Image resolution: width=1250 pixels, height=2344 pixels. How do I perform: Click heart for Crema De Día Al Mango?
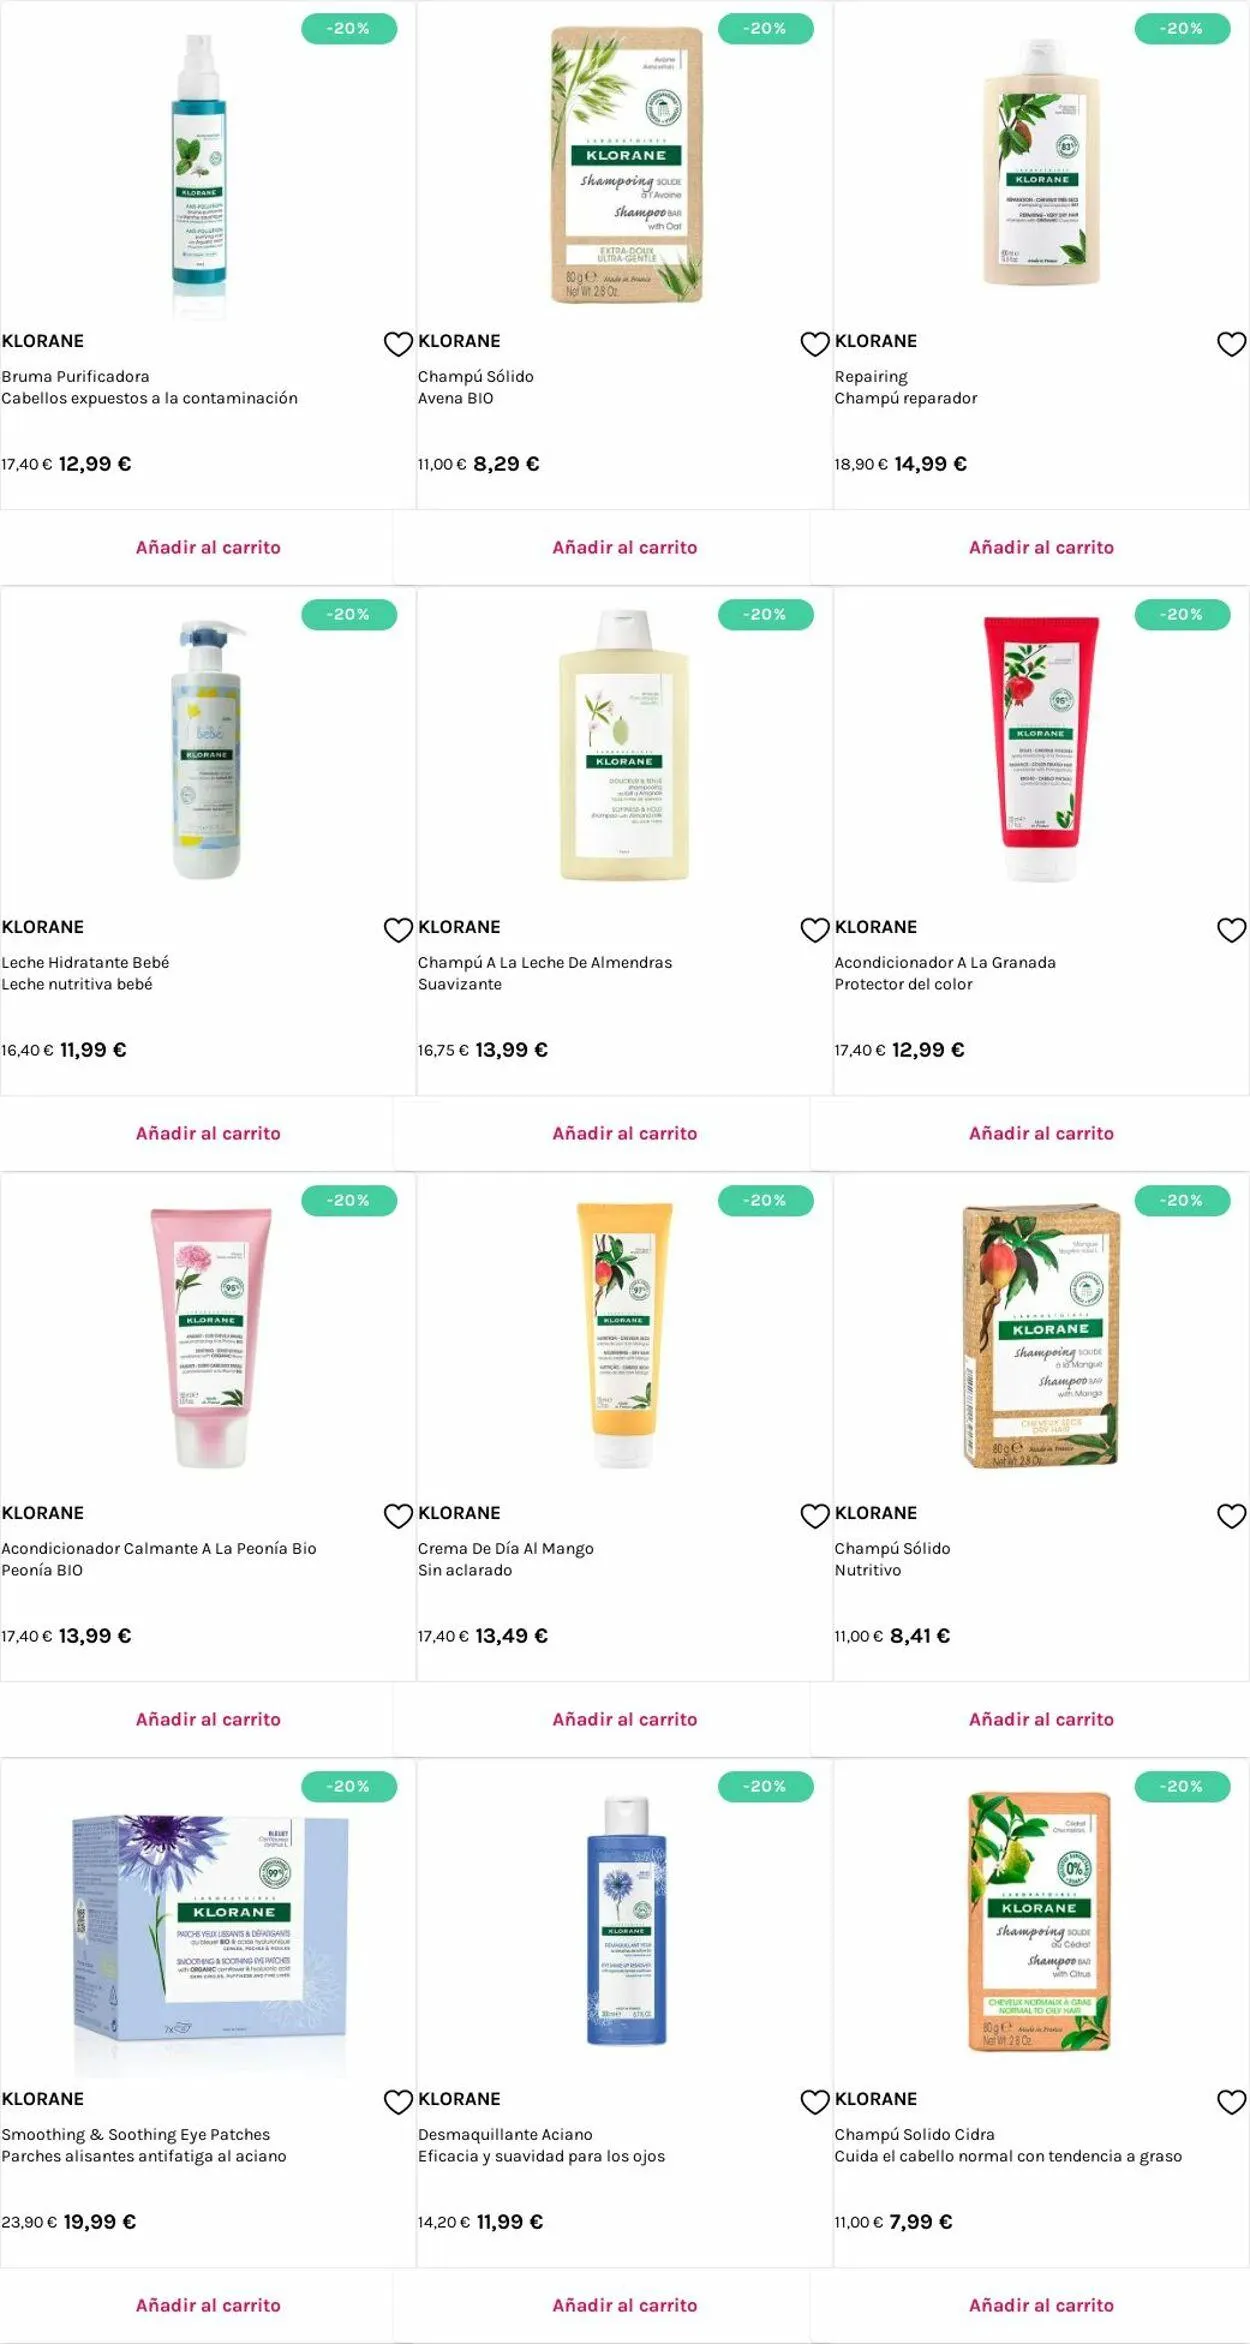pyautogui.click(x=815, y=1516)
